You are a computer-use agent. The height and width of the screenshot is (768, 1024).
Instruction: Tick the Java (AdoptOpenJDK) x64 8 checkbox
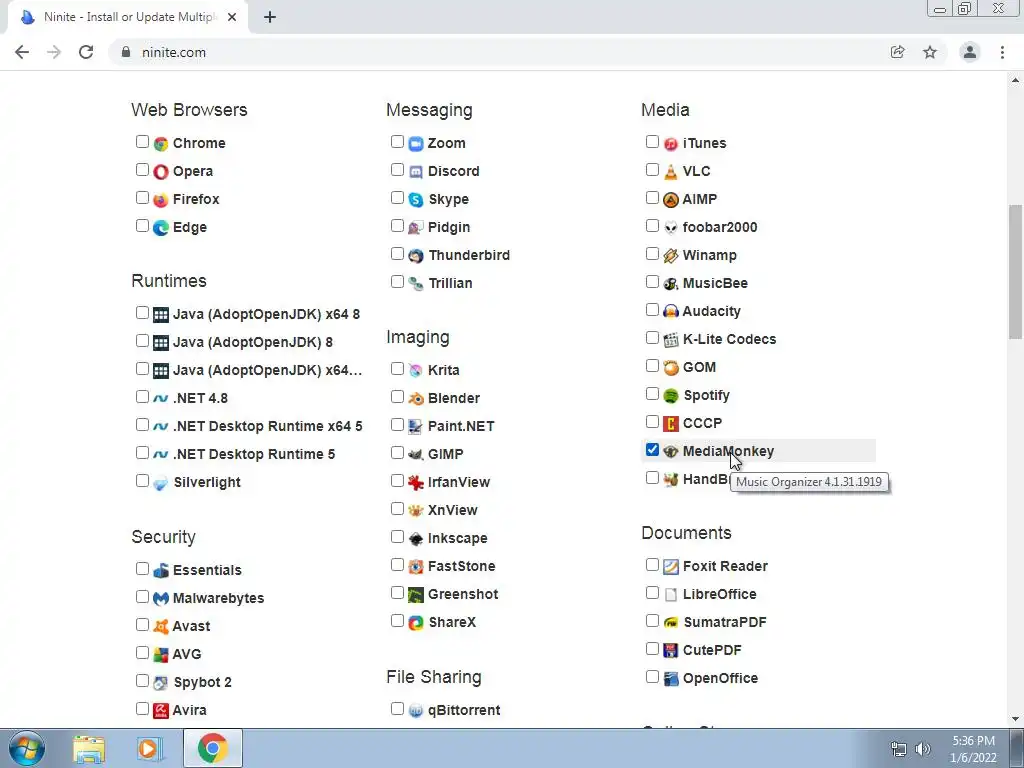click(142, 313)
